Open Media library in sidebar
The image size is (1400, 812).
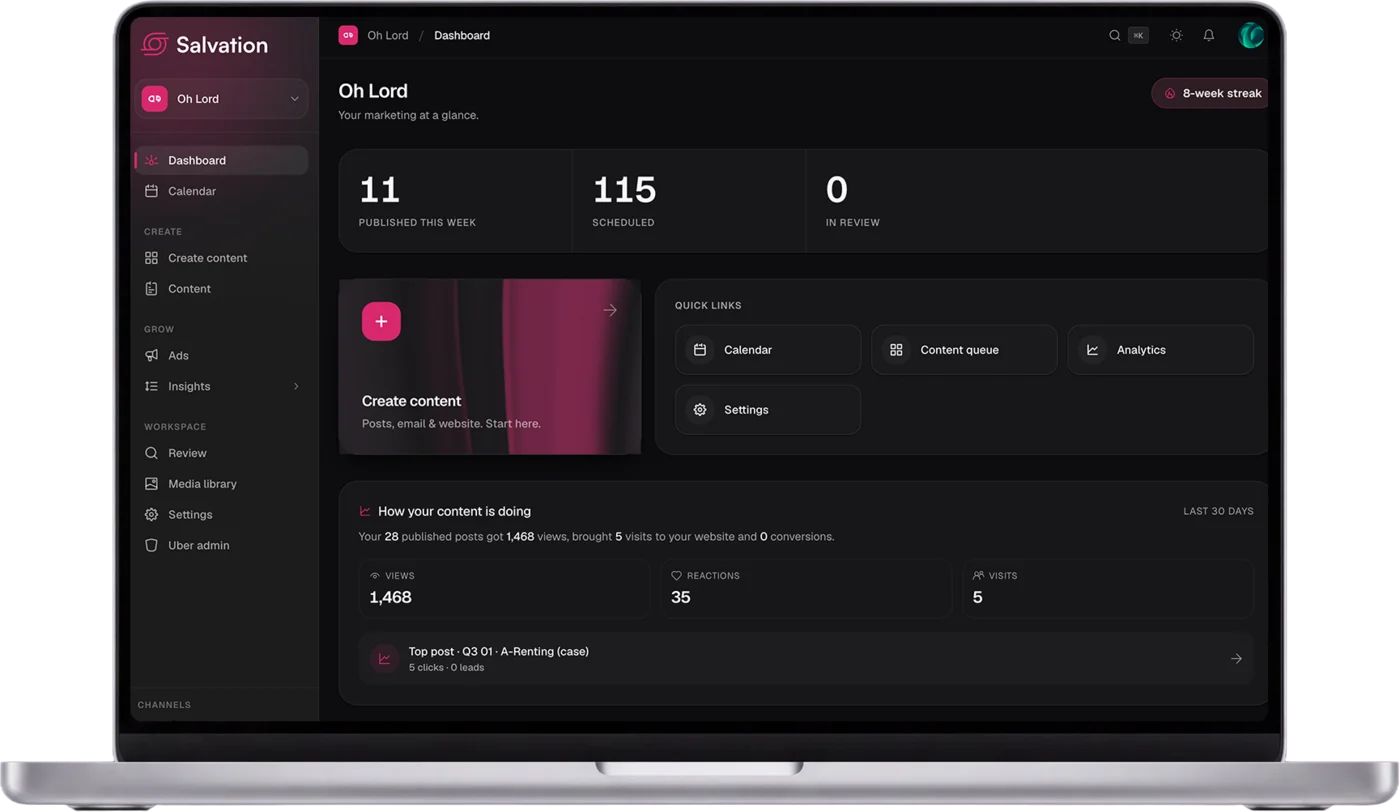pyautogui.click(x=222, y=484)
